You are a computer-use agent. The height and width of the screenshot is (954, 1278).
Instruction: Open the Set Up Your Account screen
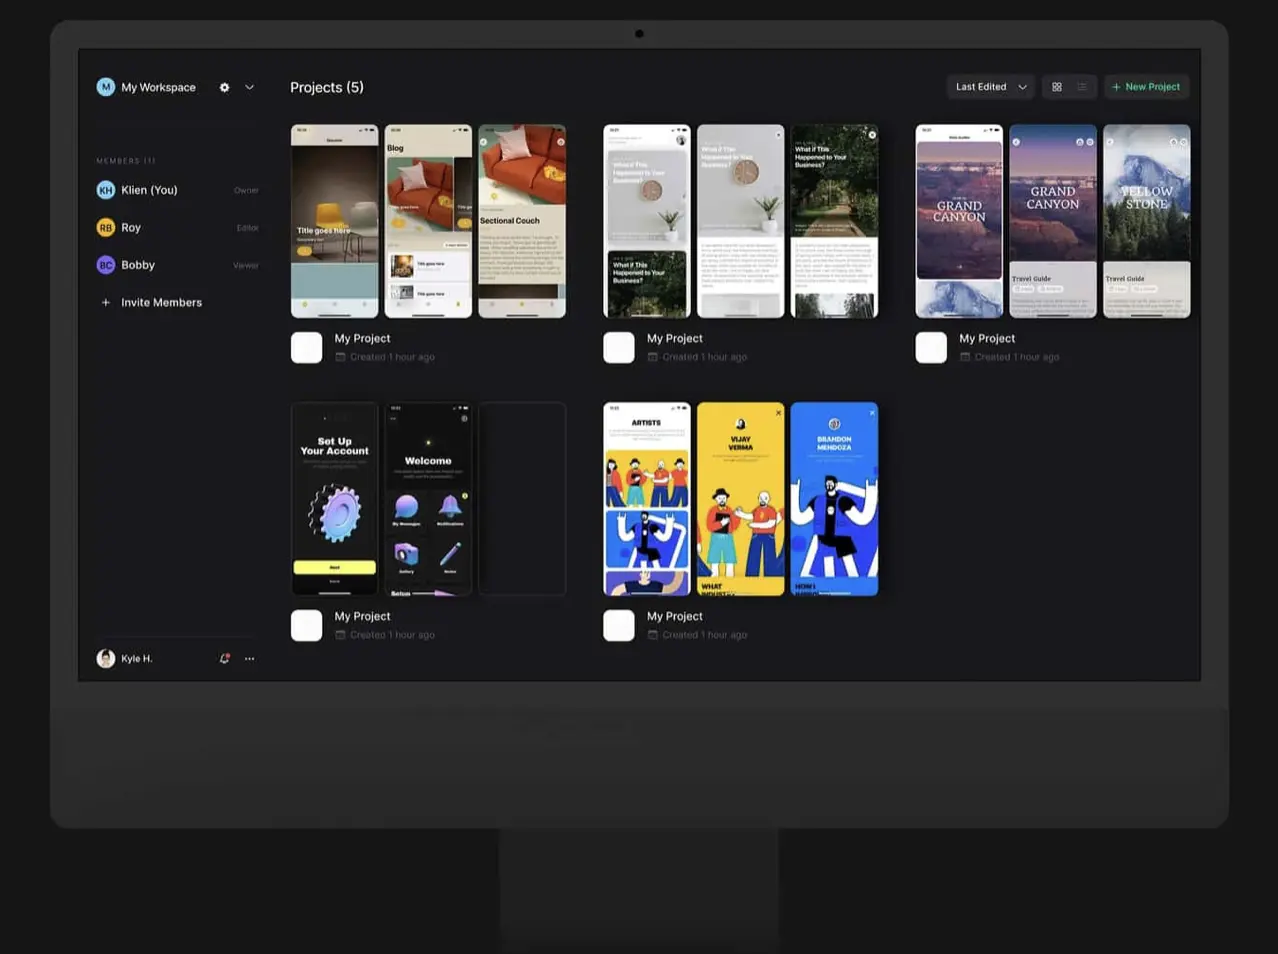[334, 499]
